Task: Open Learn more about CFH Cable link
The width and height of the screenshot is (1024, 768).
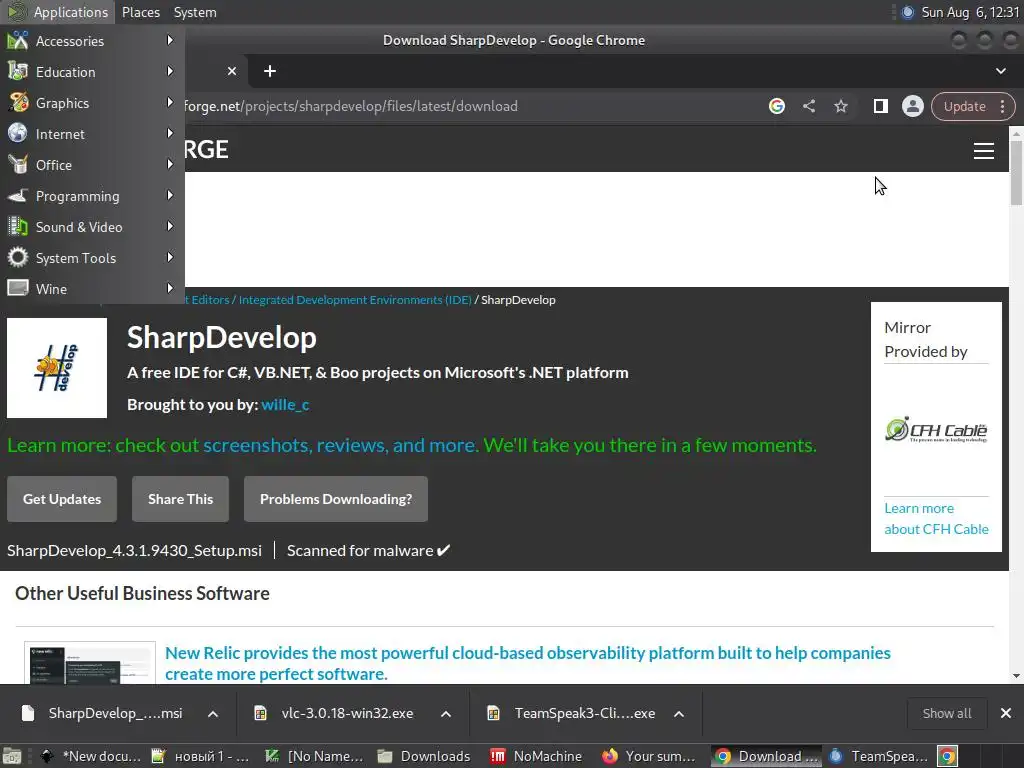Action: [x=936, y=519]
